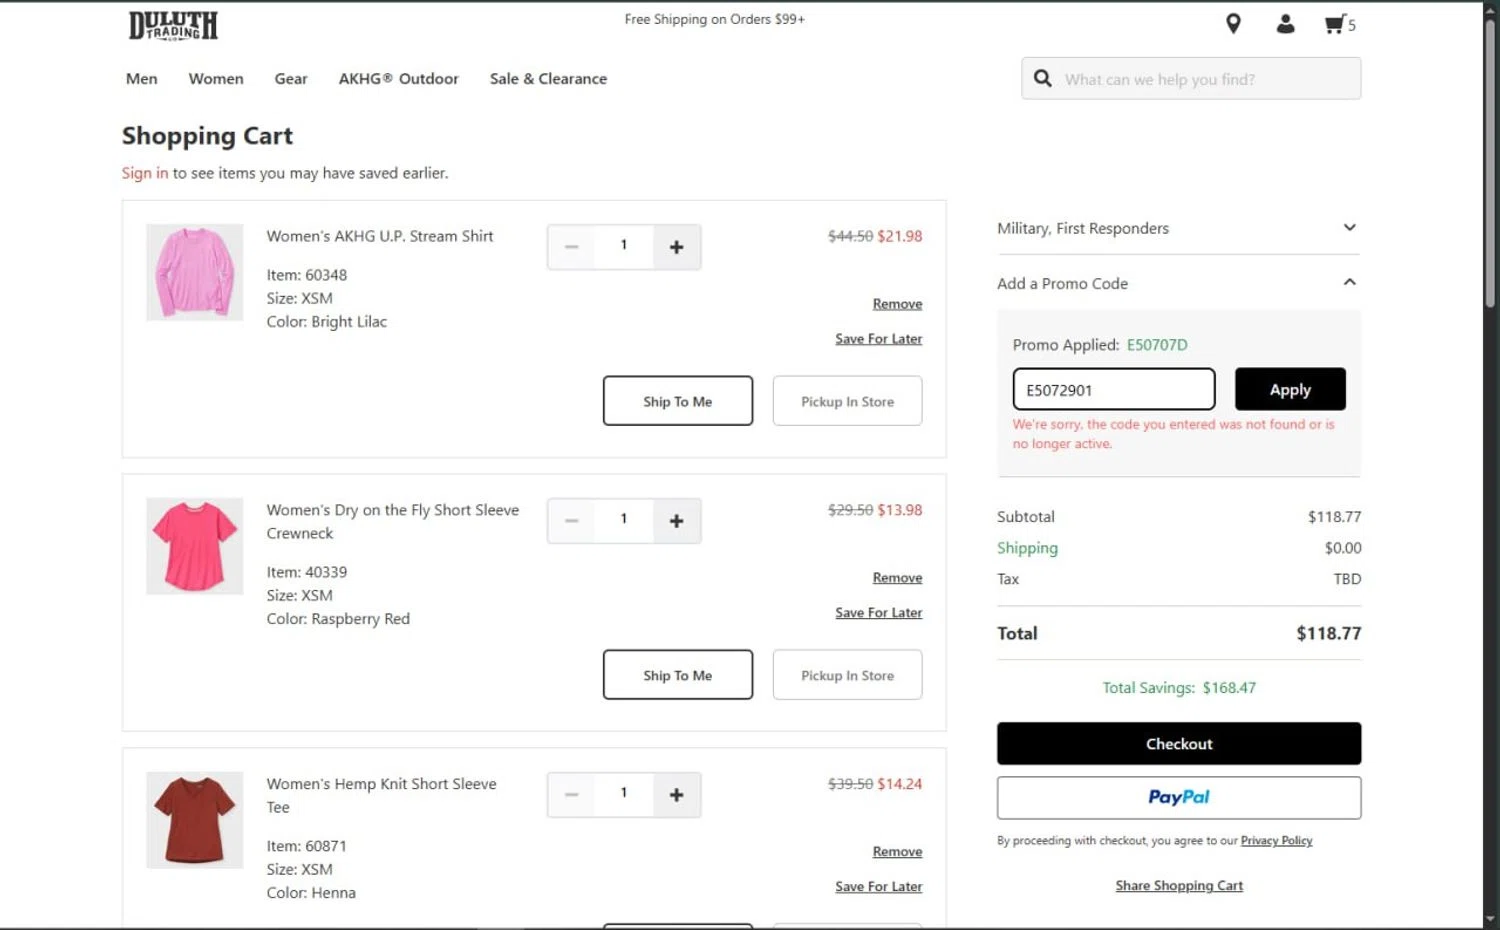Save the Dry on the Fly Crewneck for later
This screenshot has width=1500, height=930.
point(878,613)
